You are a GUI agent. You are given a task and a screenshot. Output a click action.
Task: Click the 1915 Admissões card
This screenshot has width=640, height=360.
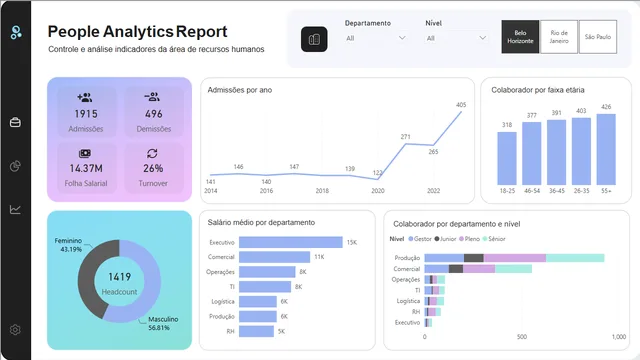point(86,112)
